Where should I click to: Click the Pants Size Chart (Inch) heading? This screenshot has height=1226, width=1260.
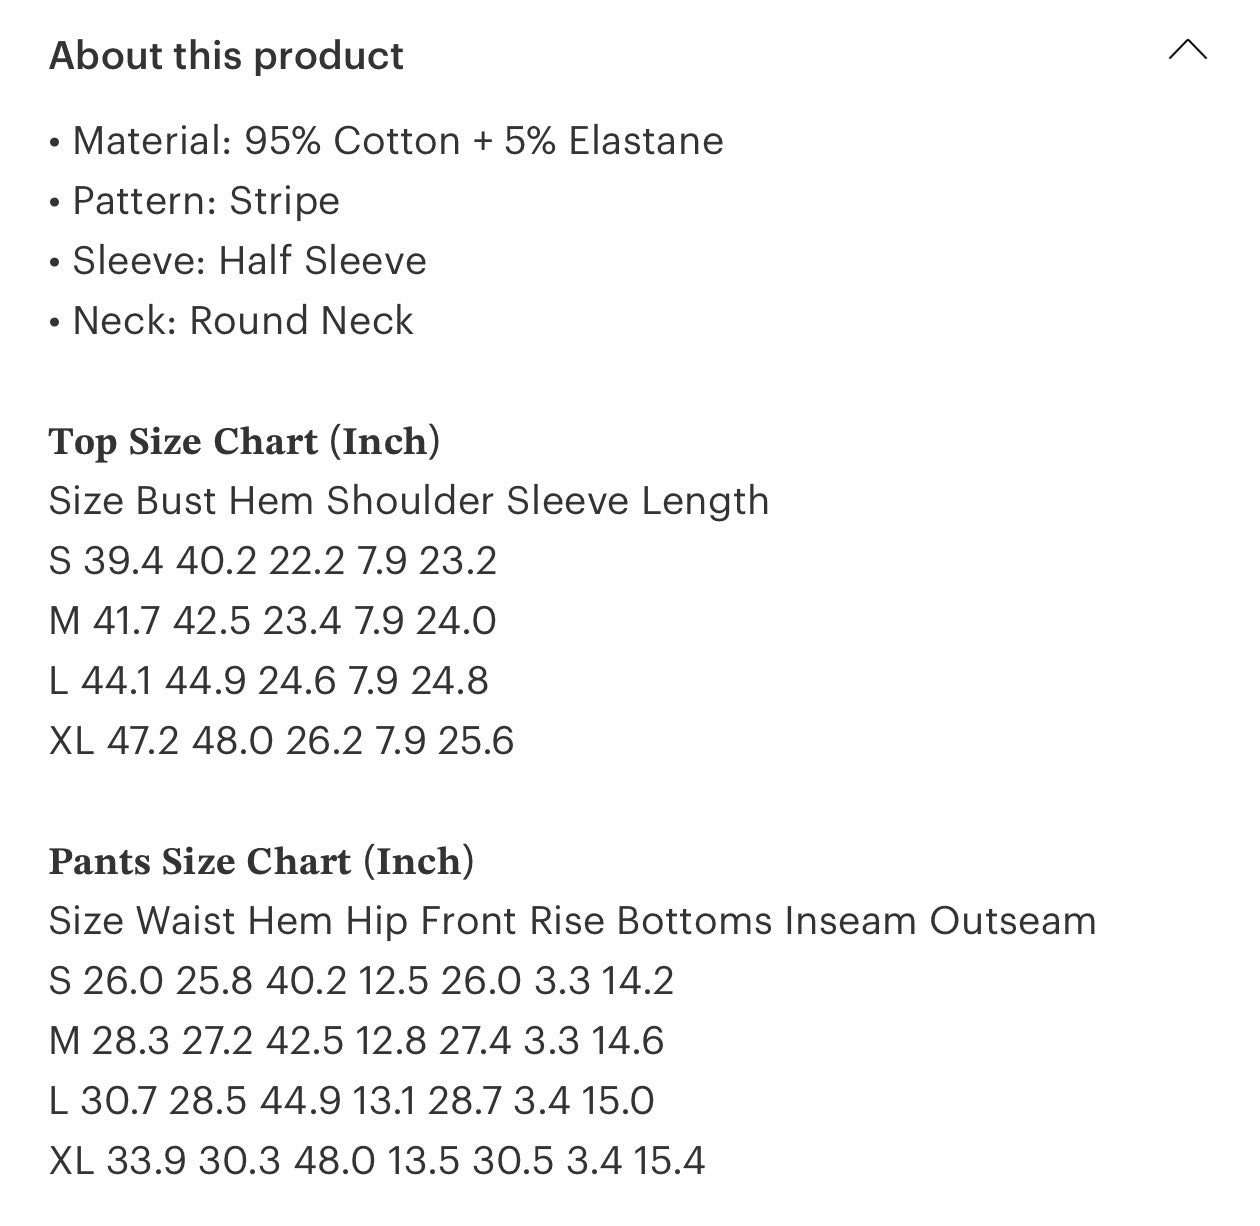(261, 861)
